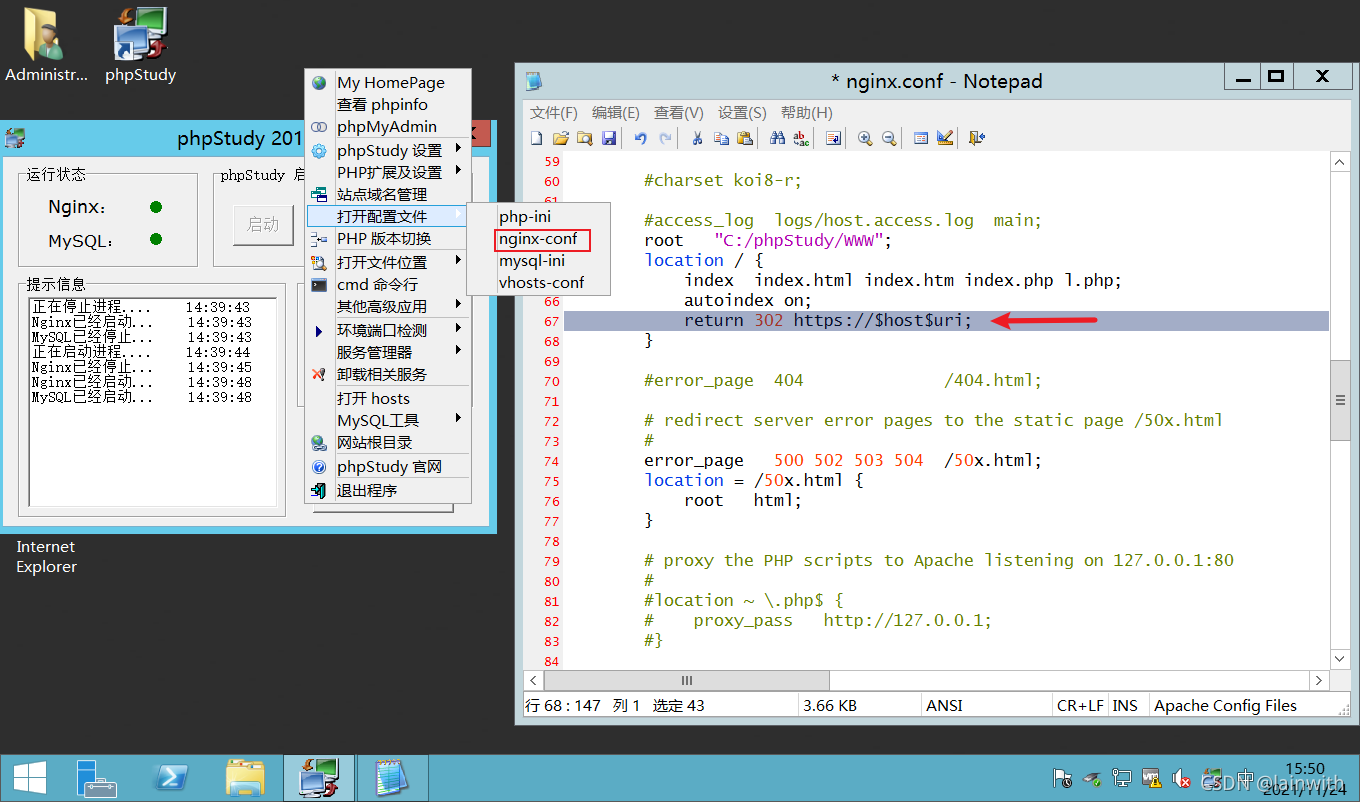The image size is (1360, 802).
Task: Expand the phpStudy 设置 submenu
Action: [388, 151]
